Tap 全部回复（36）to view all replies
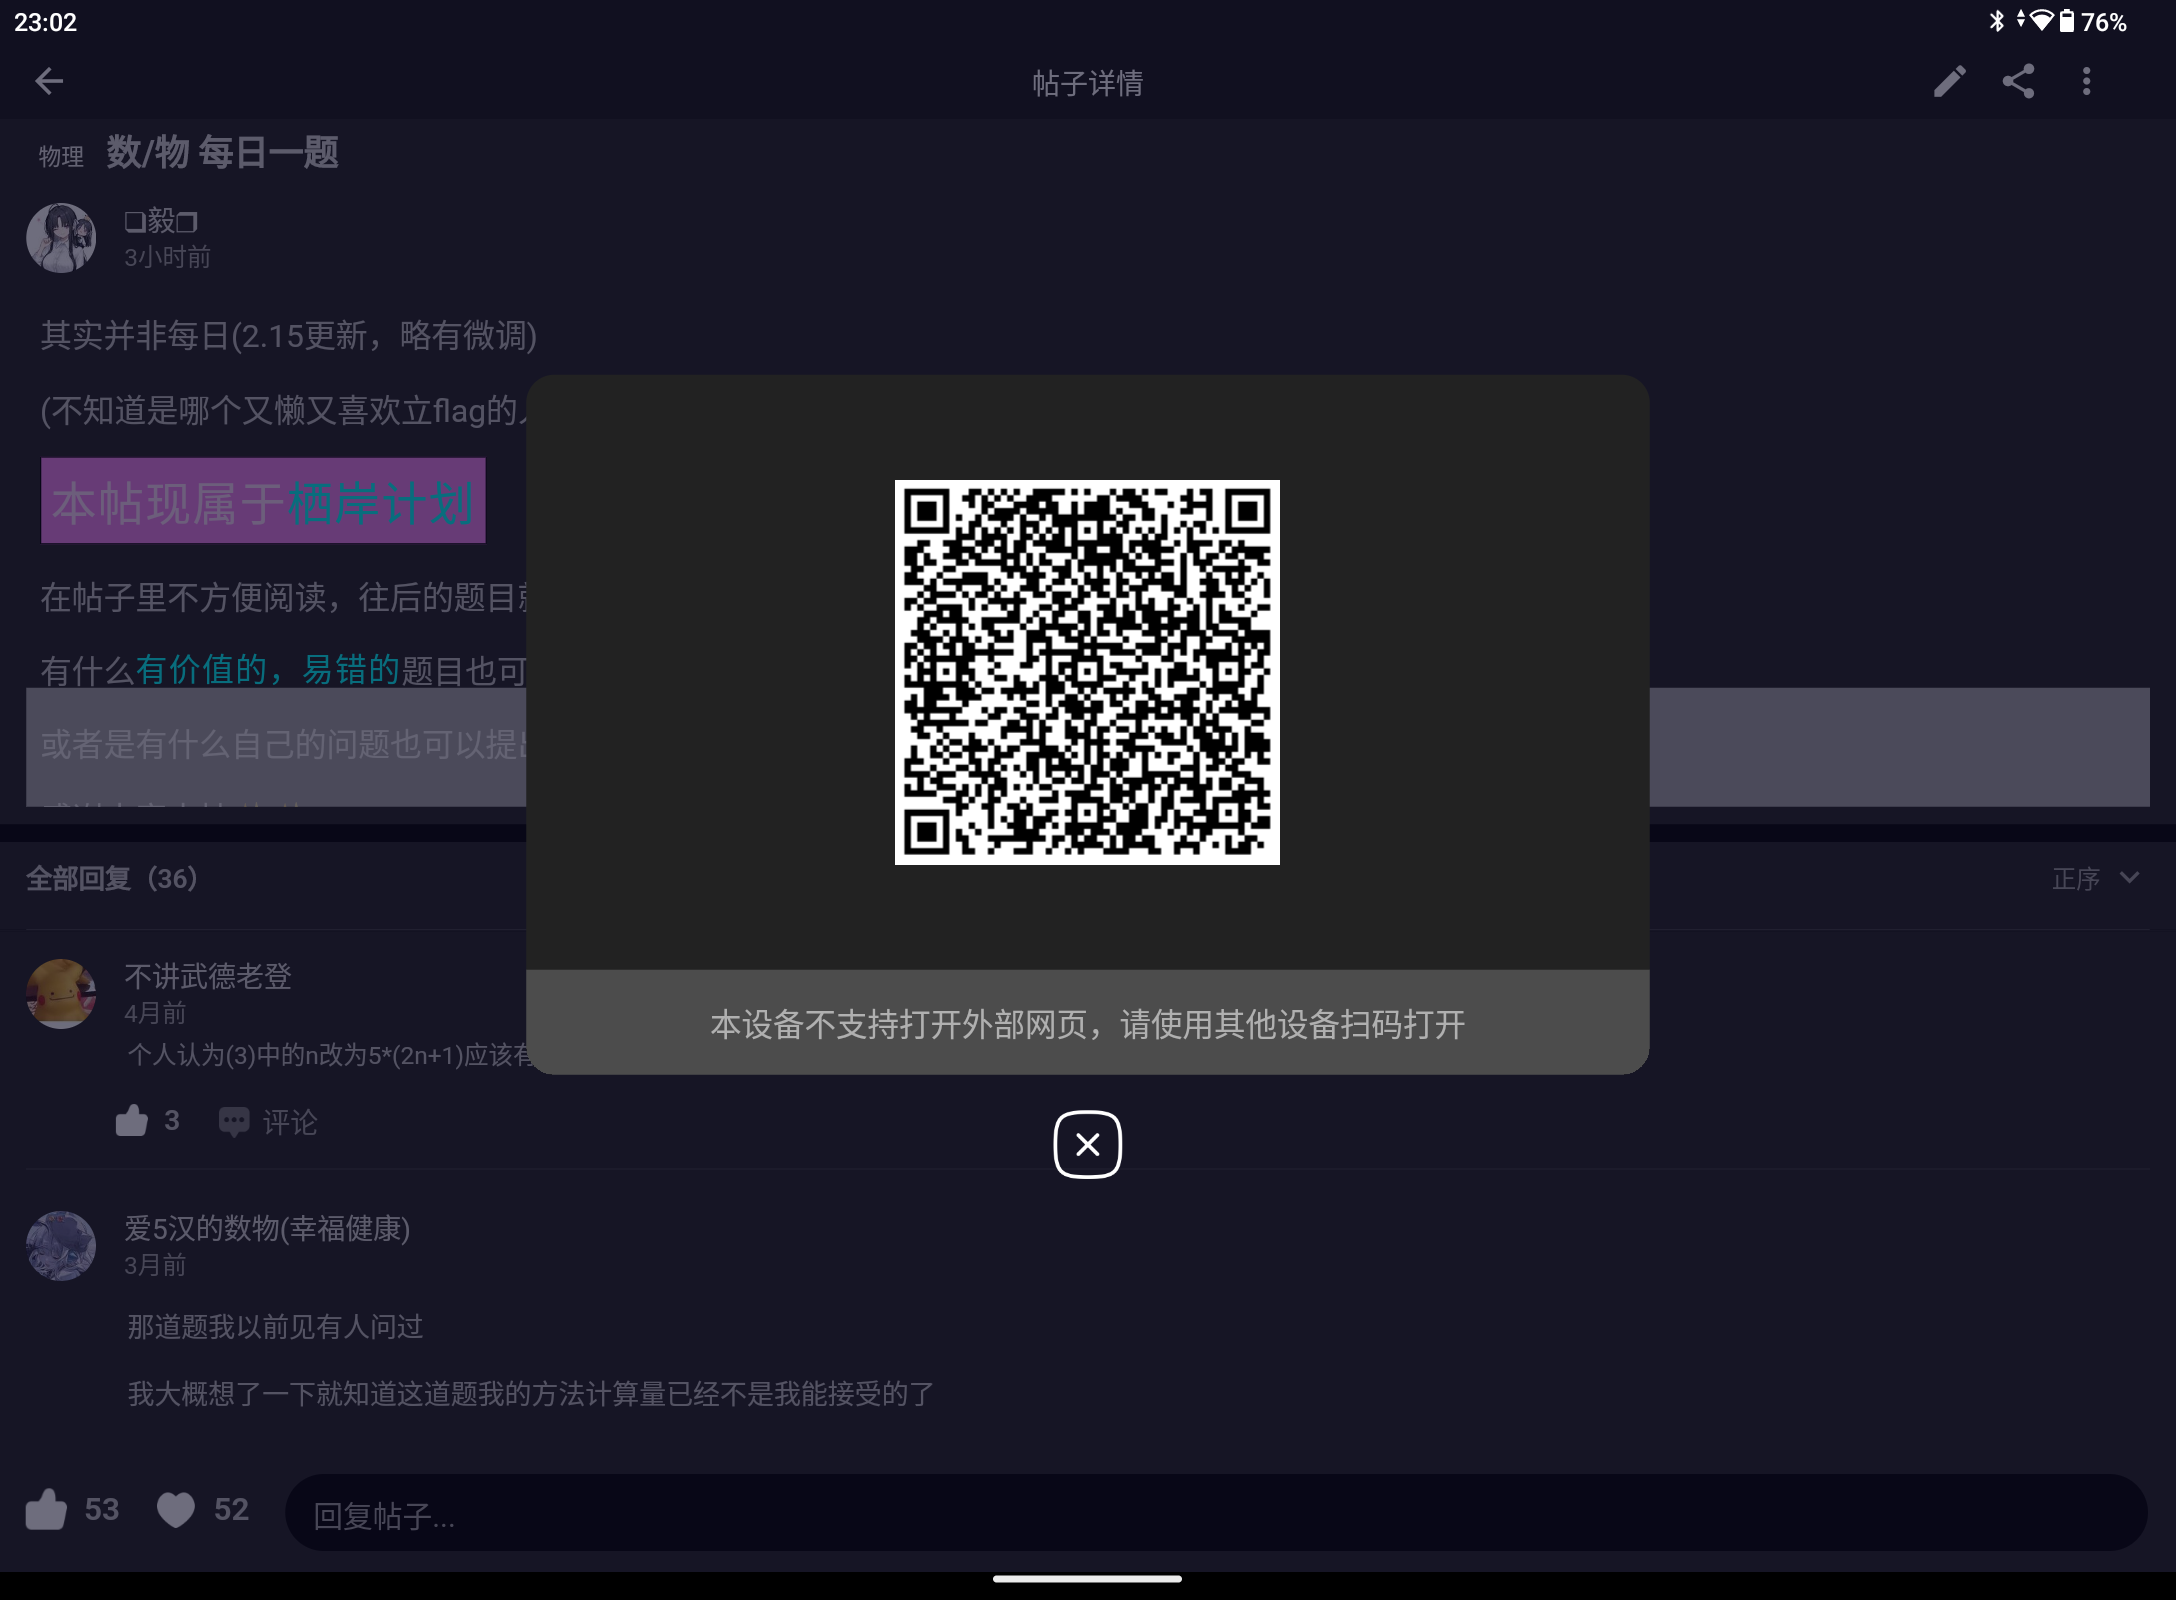2176x1600 pixels. (x=111, y=879)
